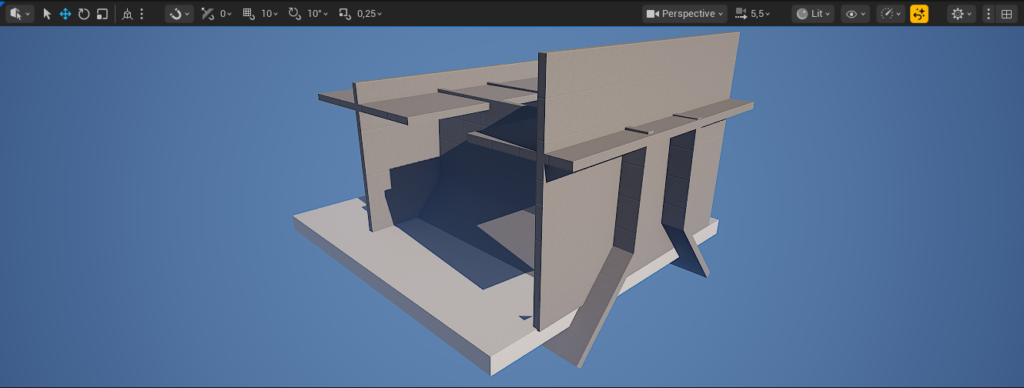The width and height of the screenshot is (1024, 388).
Task: Open the transform options three-dot menu
Action: [142, 14]
